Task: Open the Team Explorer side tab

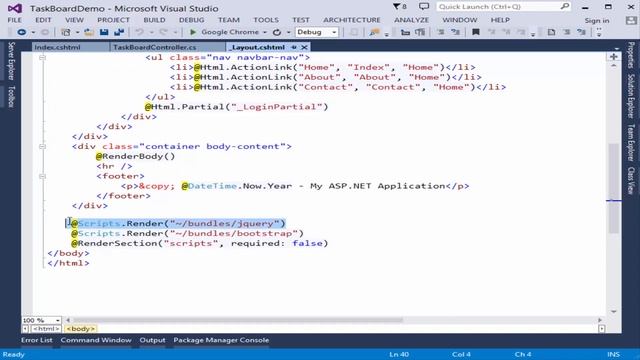Action: pos(631,143)
